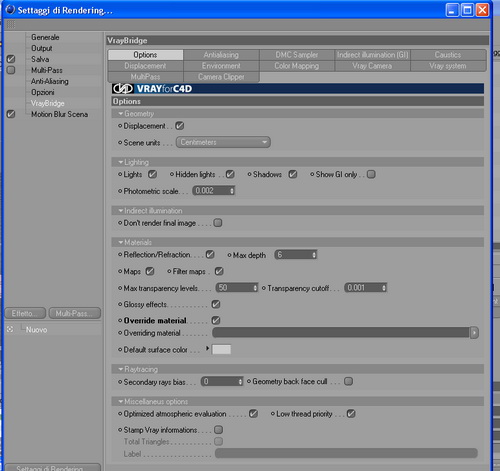Click the parameter dot beside Secondary rays bias
This screenshot has width=500, height=471.
(x=120, y=382)
